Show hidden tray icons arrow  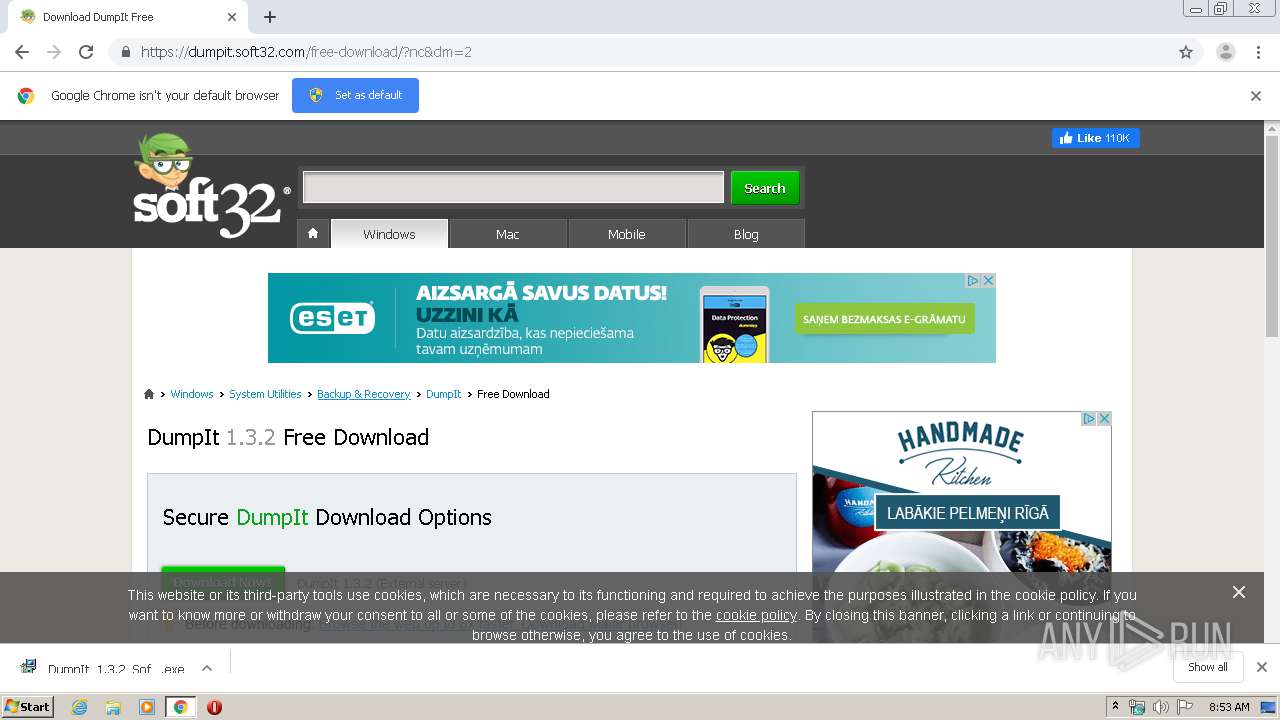click(1115, 707)
